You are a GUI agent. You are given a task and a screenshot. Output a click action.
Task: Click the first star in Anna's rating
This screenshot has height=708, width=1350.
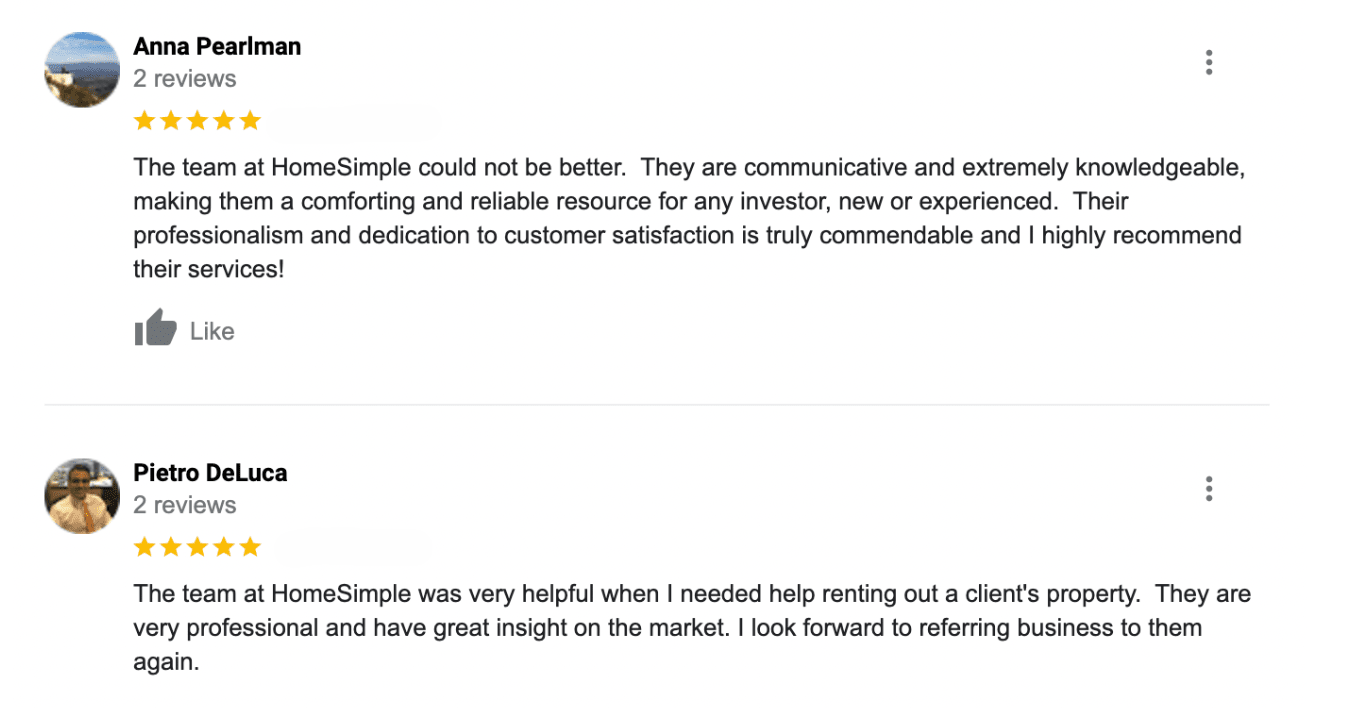coord(145,121)
